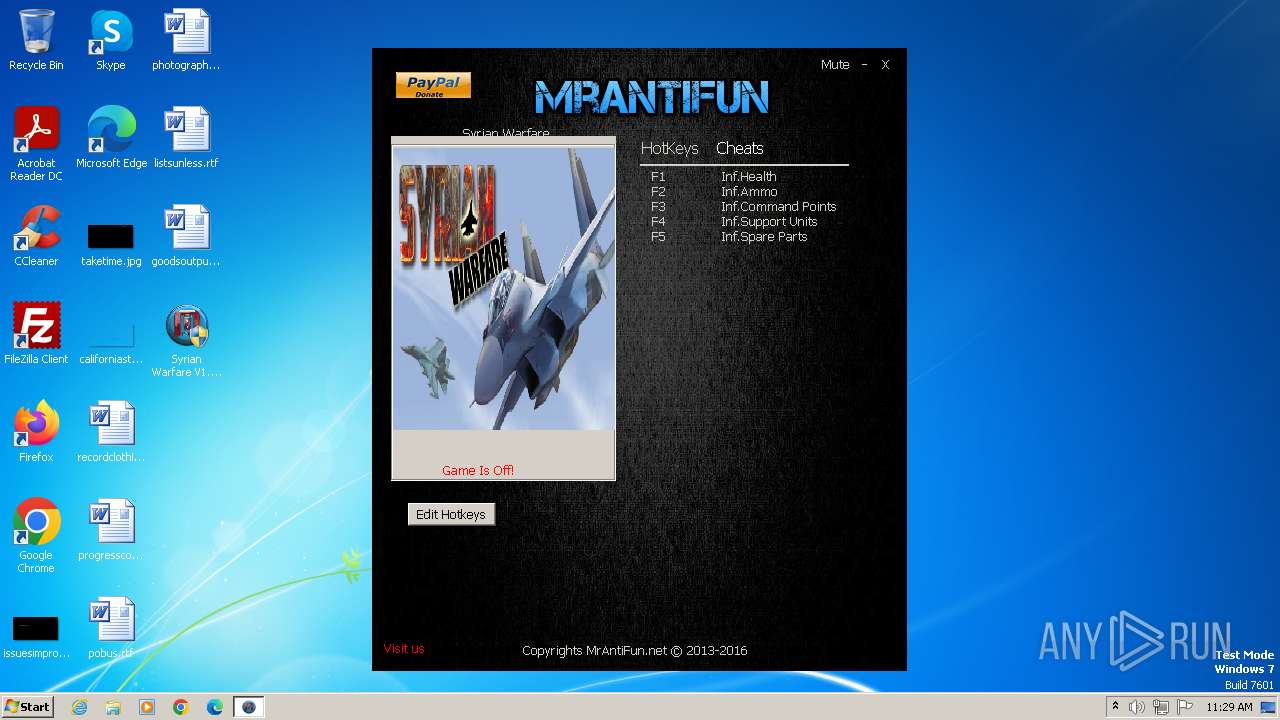Show hidden system tray icons
This screenshot has height=720, width=1280.
click(1115, 706)
